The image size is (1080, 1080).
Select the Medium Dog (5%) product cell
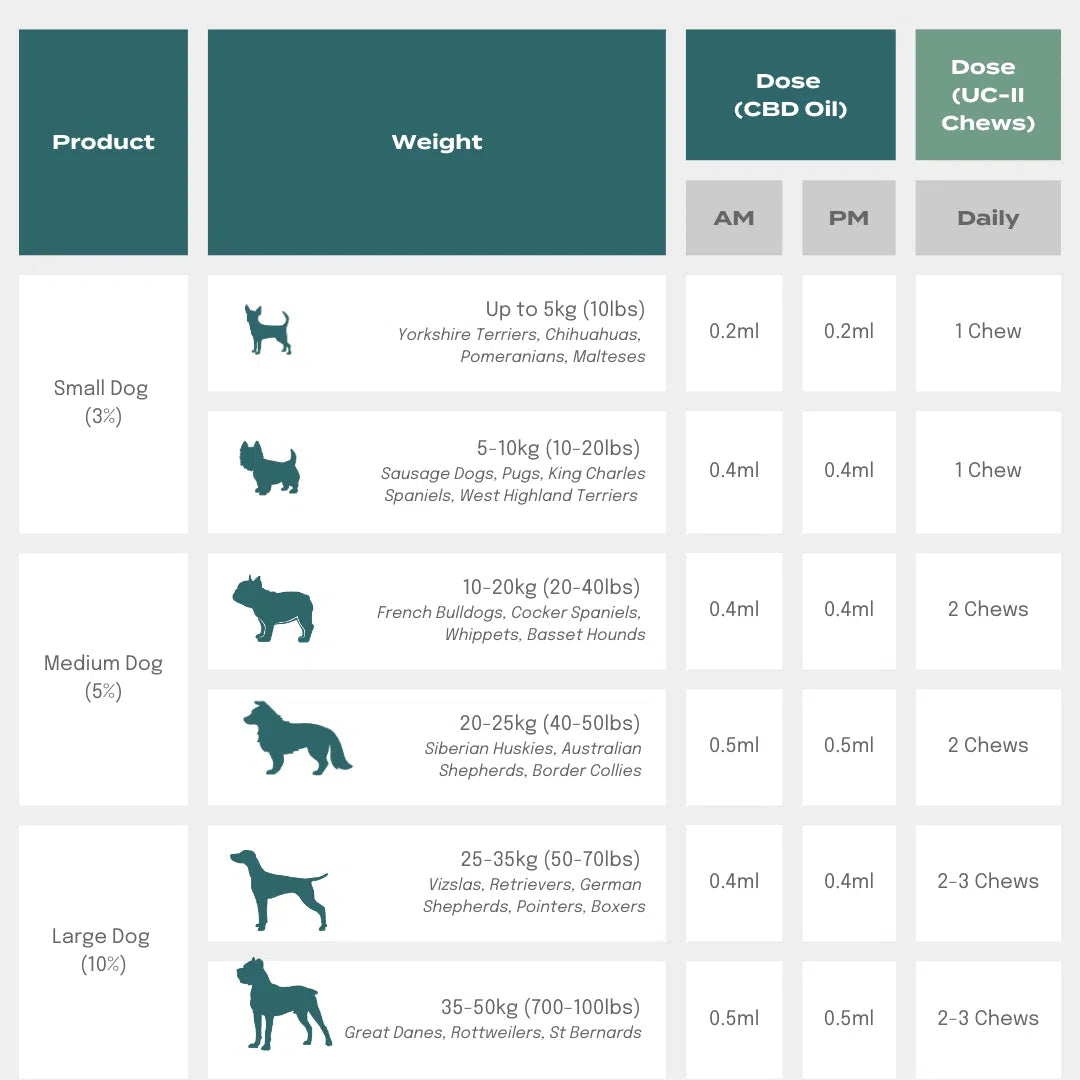(x=103, y=677)
